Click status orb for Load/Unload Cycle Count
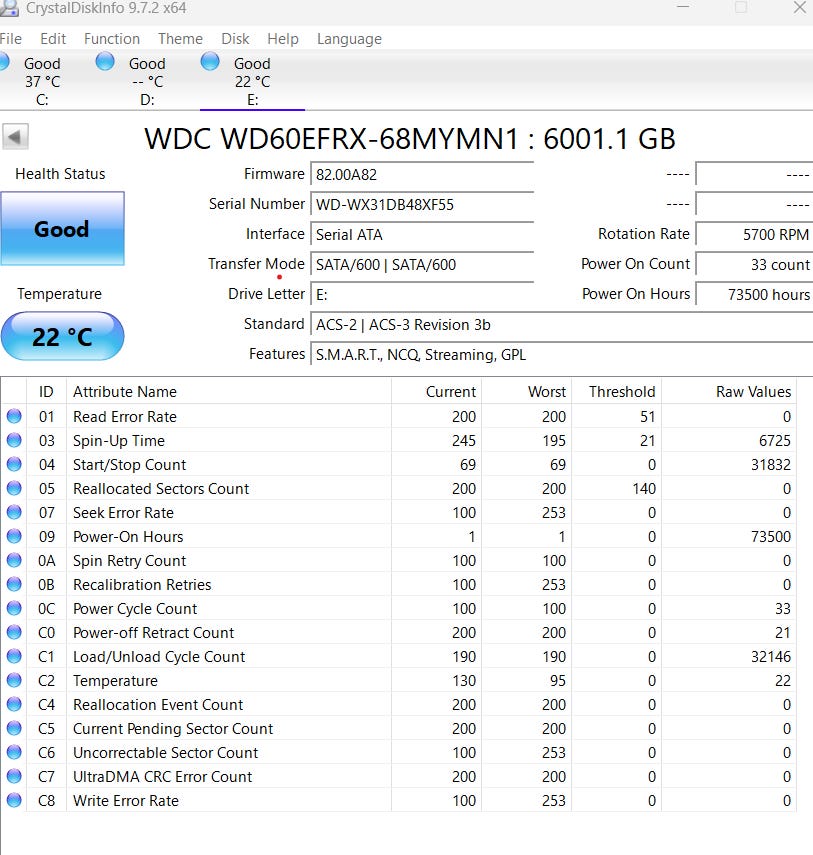The width and height of the screenshot is (813, 855). click(14, 657)
